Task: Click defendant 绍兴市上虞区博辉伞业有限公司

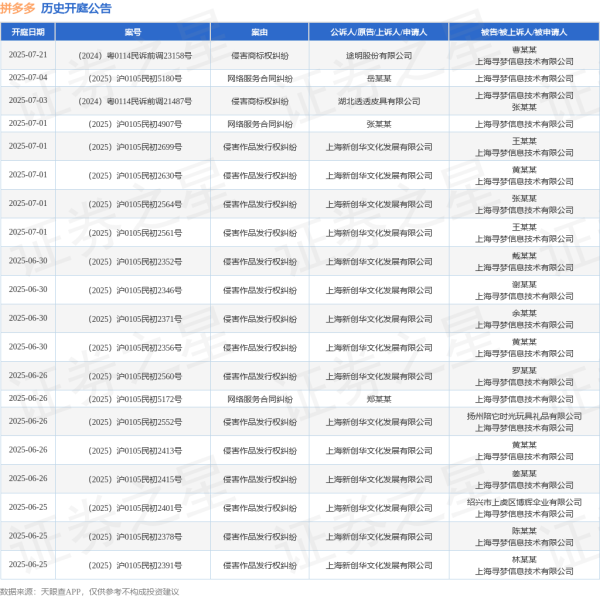Action: [x=524, y=502]
